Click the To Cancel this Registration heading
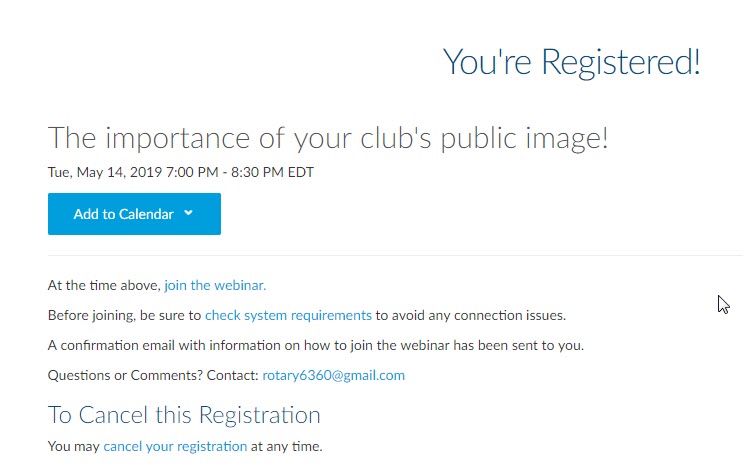The width and height of the screenshot is (743, 471). [x=184, y=415]
